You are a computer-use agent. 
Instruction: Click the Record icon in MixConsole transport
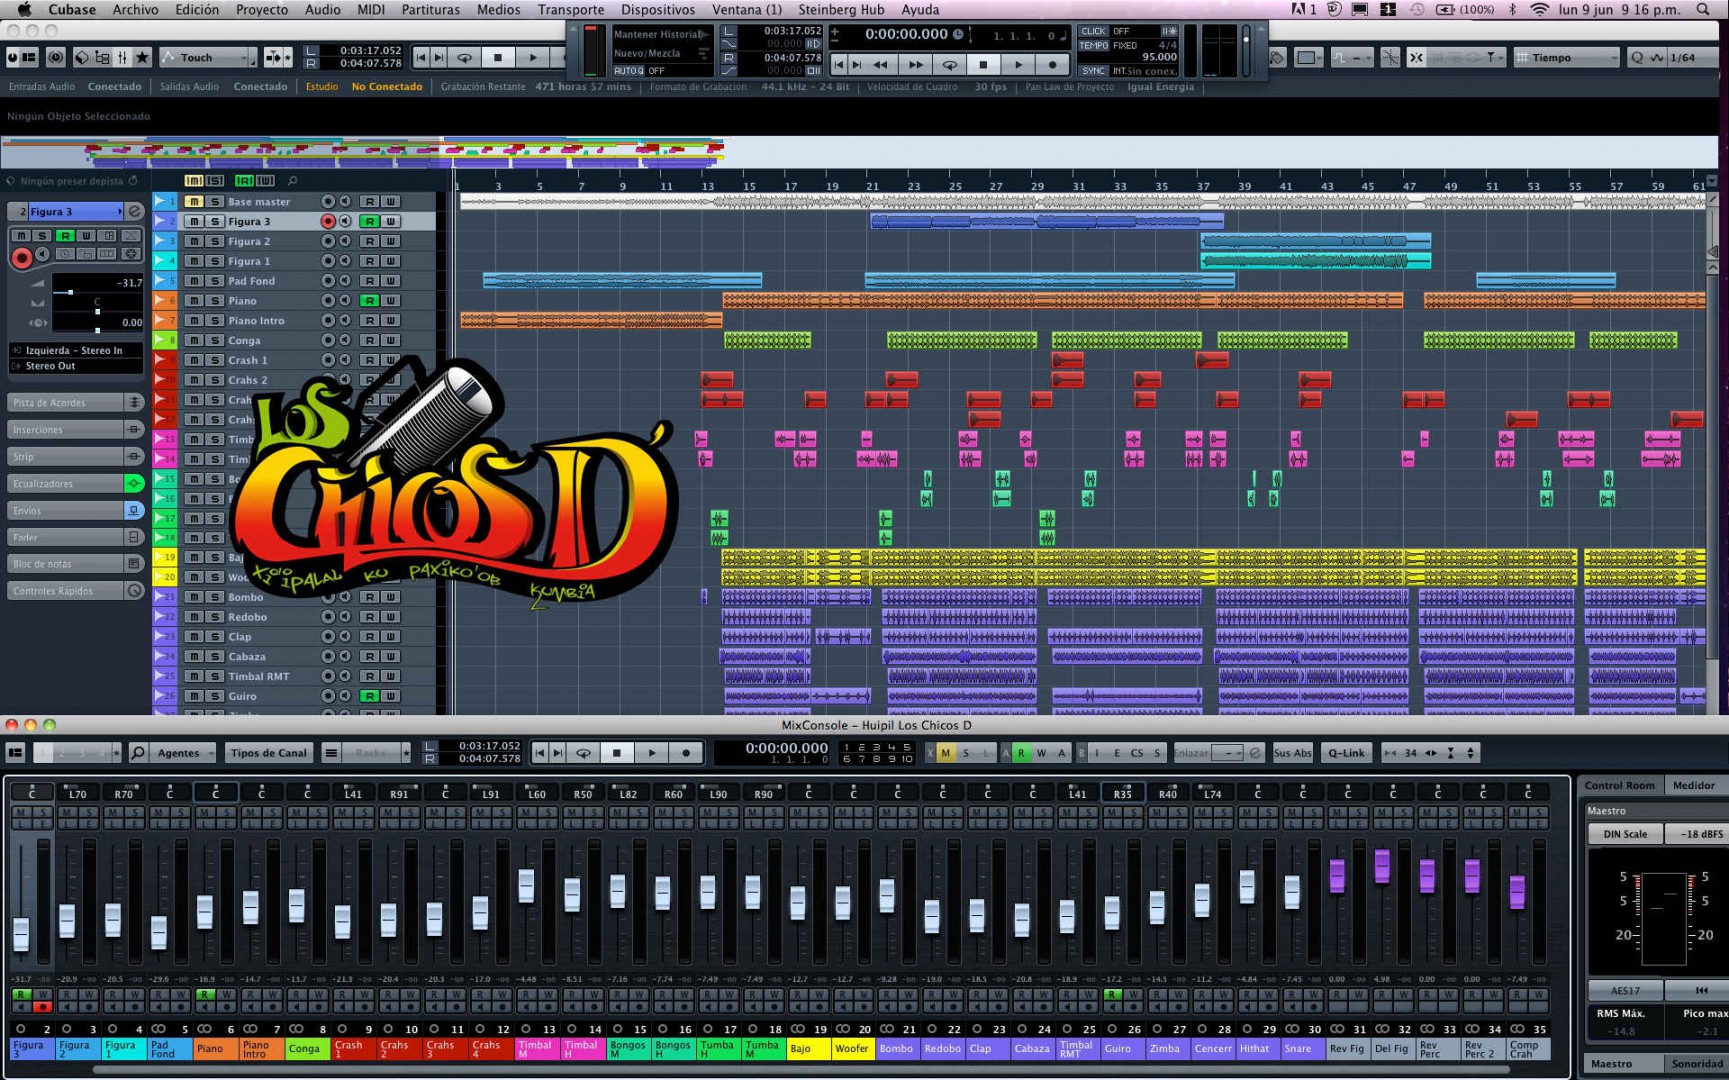pyautogui.click(x=685, y=753)
